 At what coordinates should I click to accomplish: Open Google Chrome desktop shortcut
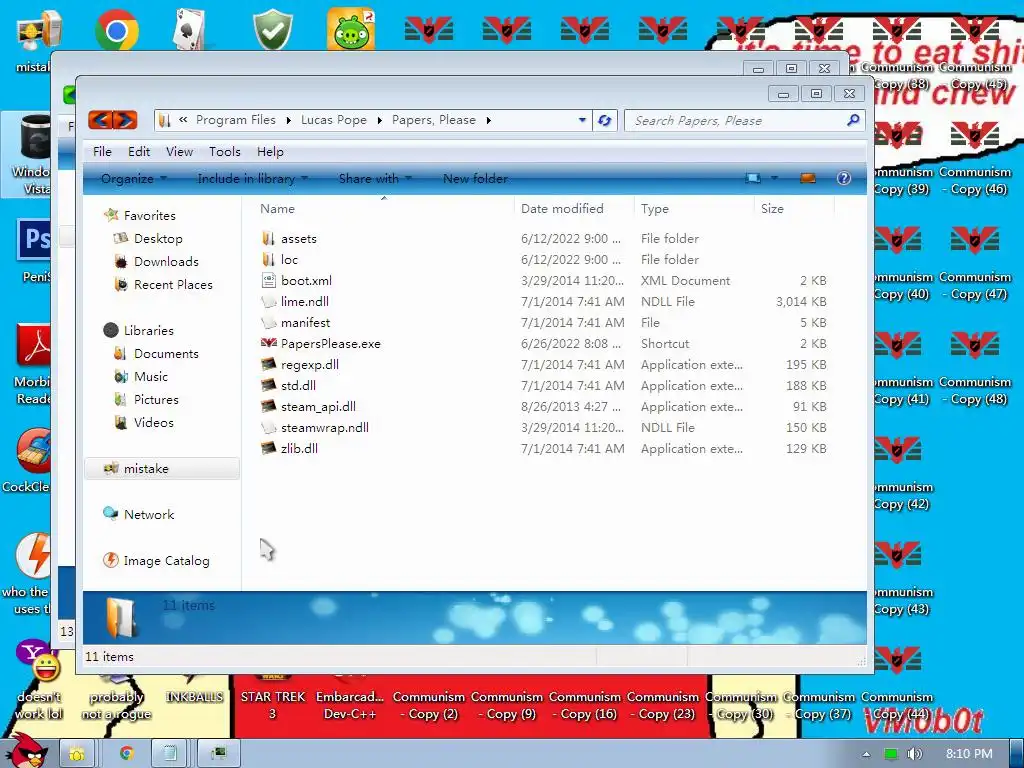point(116,30)
